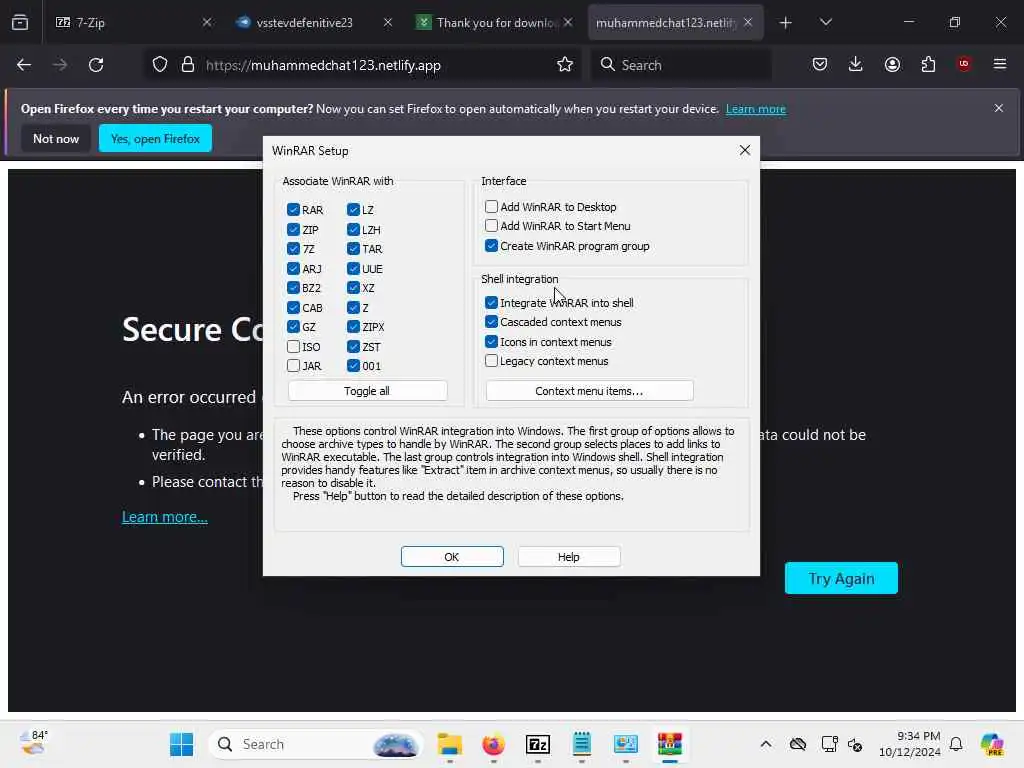This screenshot has height=768, width=1024.
Task: Click the WinRAR taskbar icon
Action: tap(669, 744)
